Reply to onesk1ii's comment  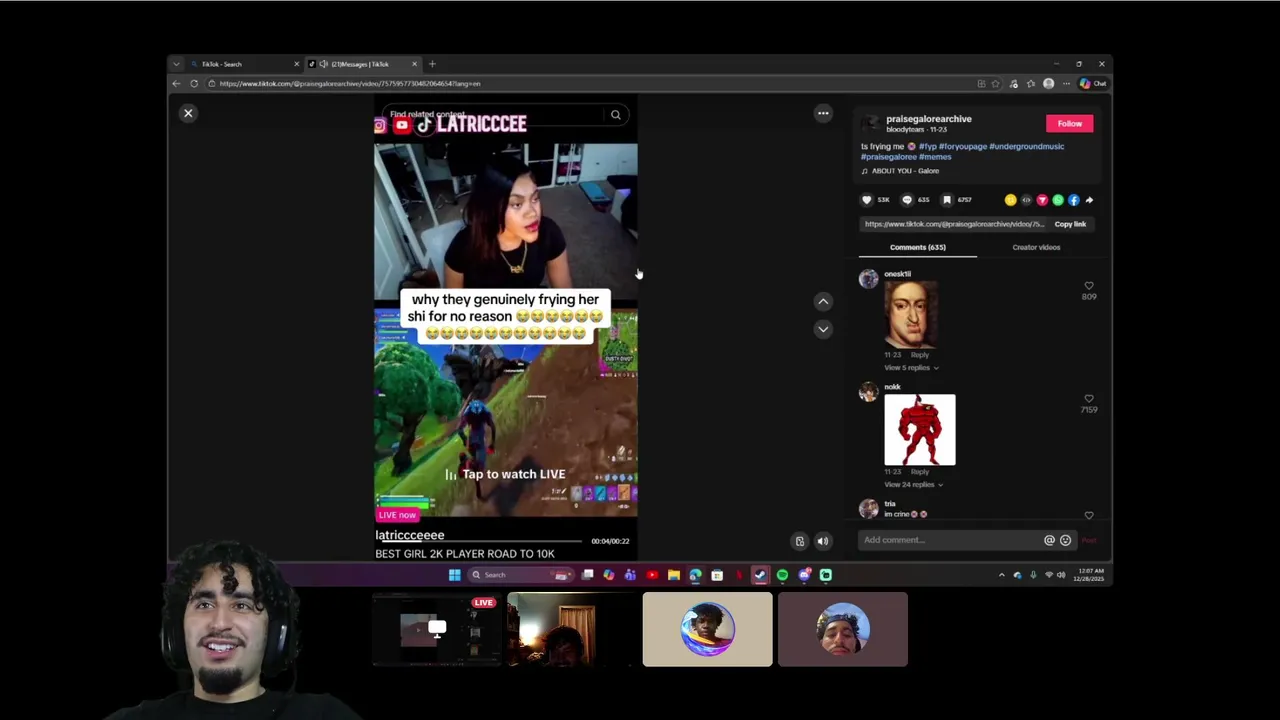click(920, 355)
